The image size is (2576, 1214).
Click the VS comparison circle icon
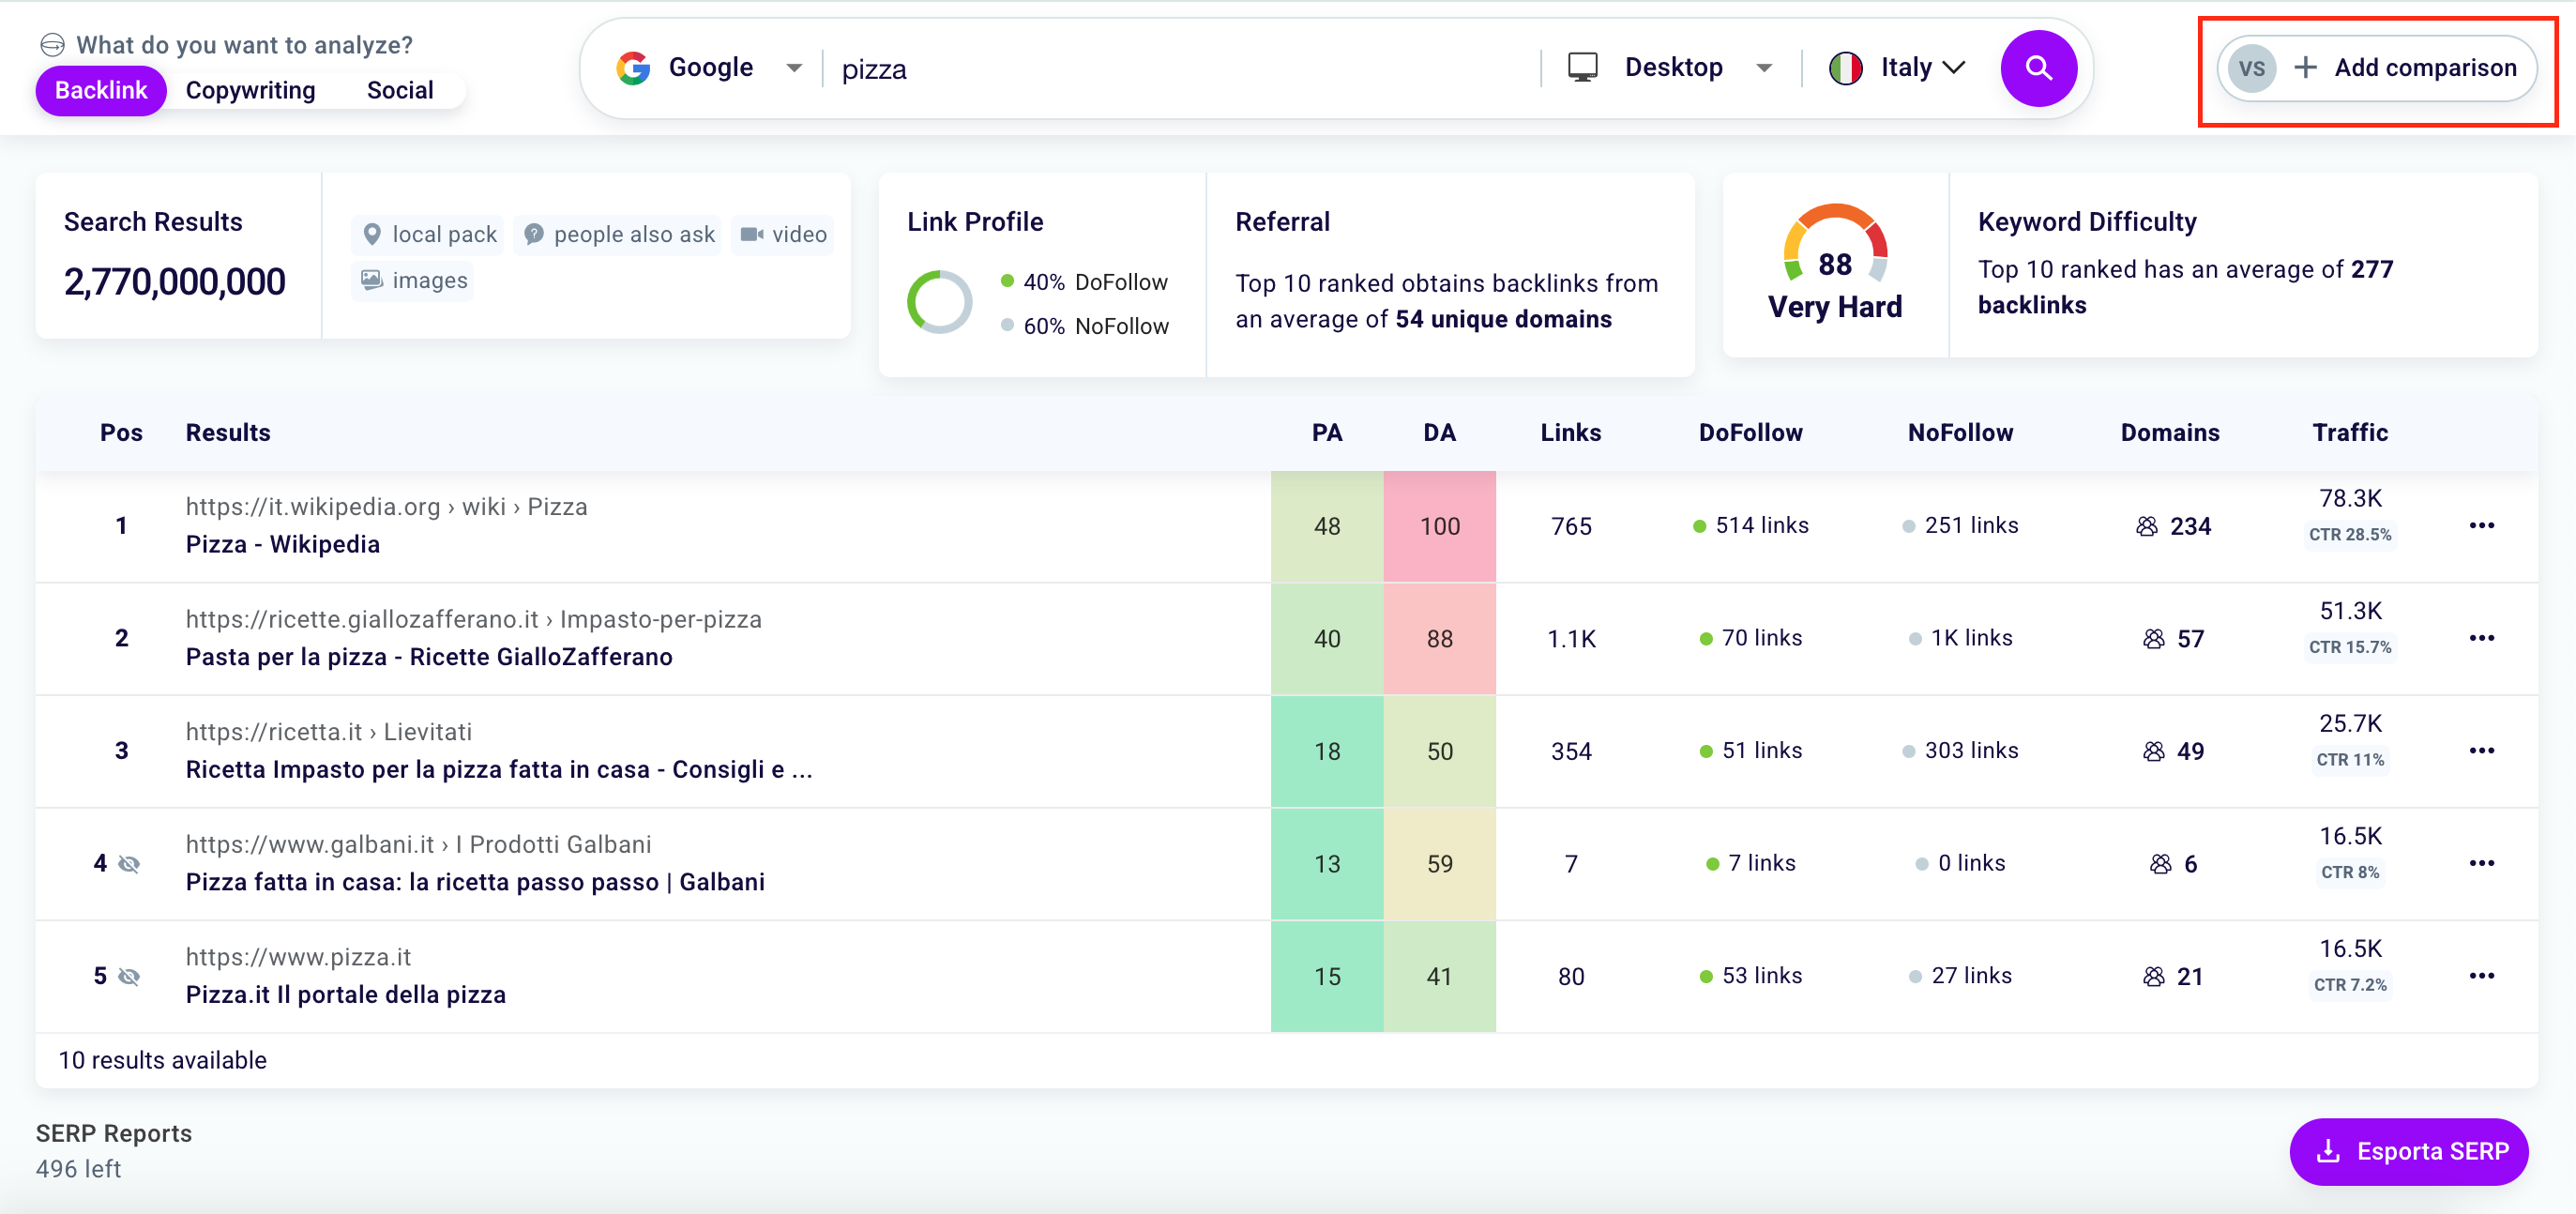2251,68
